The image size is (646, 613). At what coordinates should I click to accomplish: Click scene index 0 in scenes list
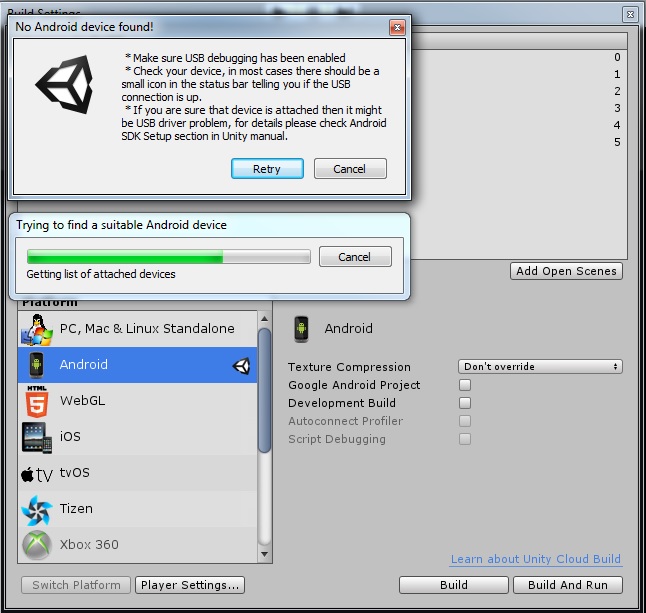click(617, 57)
